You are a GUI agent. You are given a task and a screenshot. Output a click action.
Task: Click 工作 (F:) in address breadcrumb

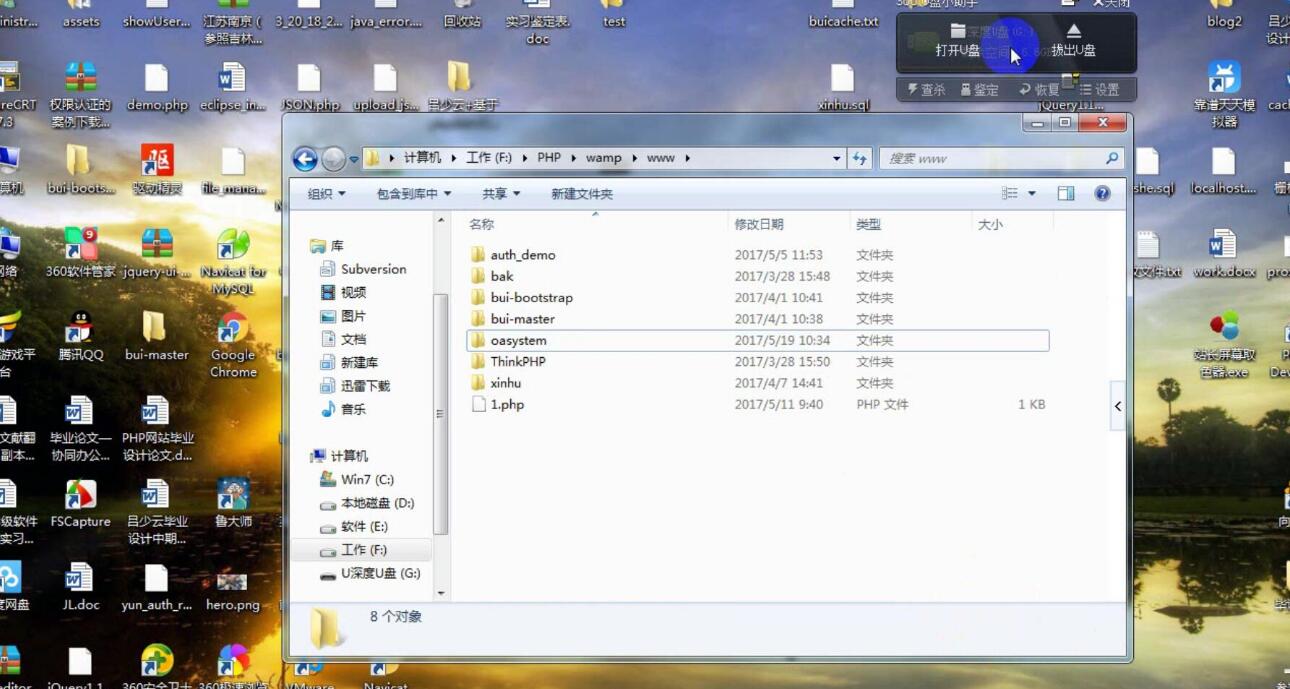tap(488, 158)
